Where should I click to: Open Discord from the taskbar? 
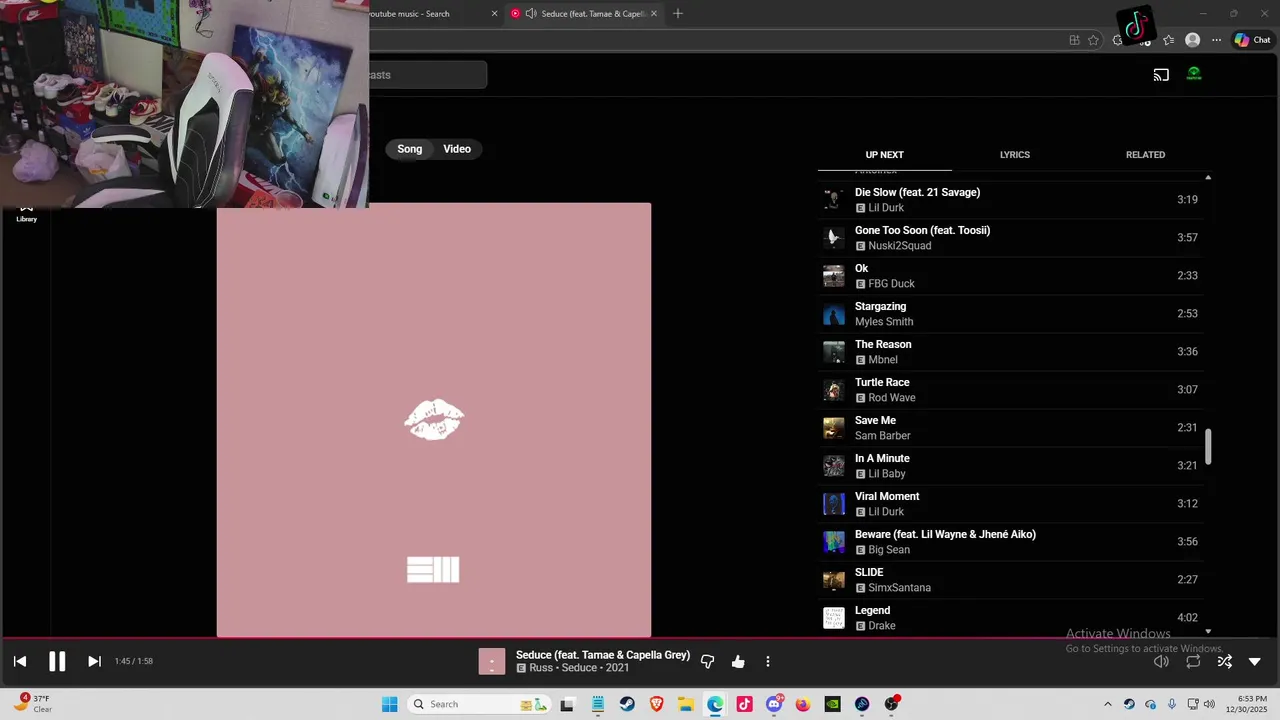[x=774, y=704]
